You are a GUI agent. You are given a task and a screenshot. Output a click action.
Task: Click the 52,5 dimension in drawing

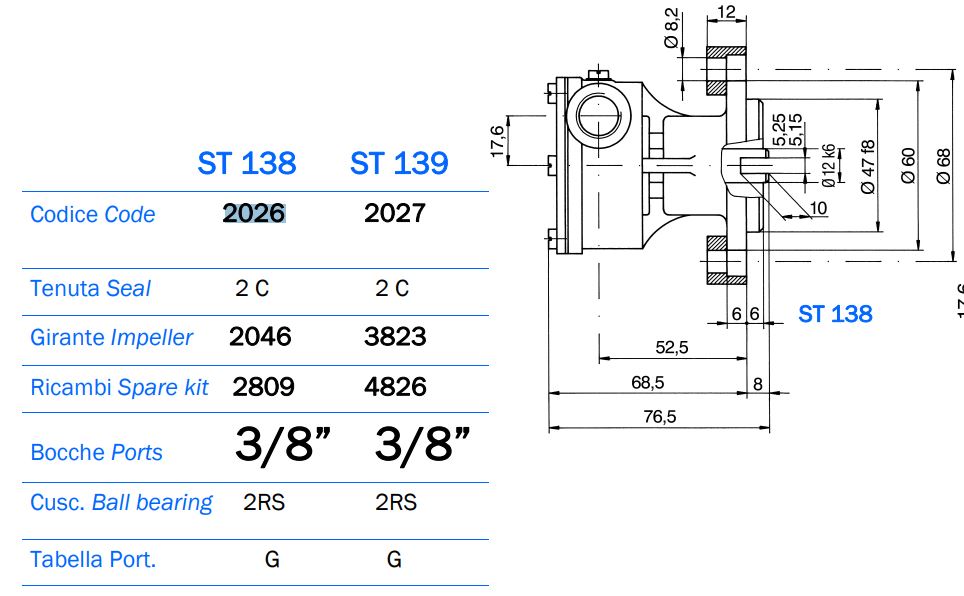(671, 348)
